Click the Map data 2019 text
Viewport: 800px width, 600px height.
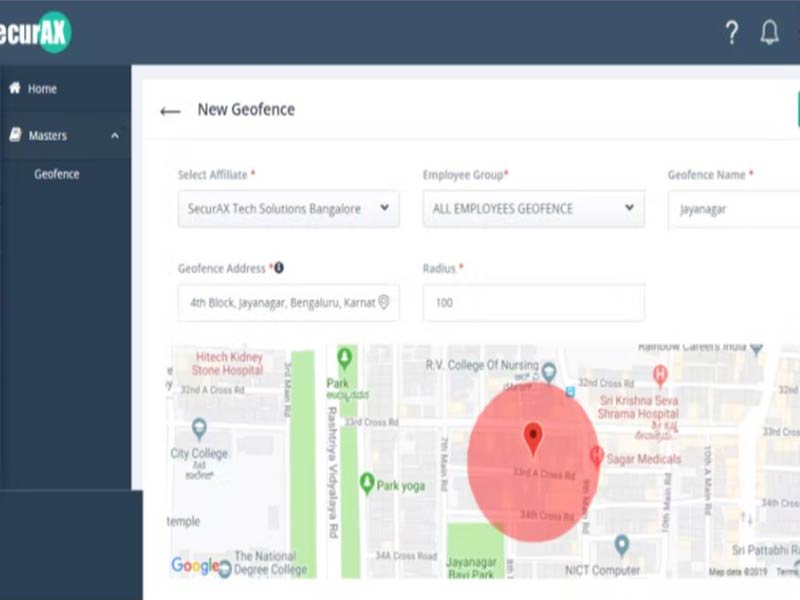pos(738,572)
